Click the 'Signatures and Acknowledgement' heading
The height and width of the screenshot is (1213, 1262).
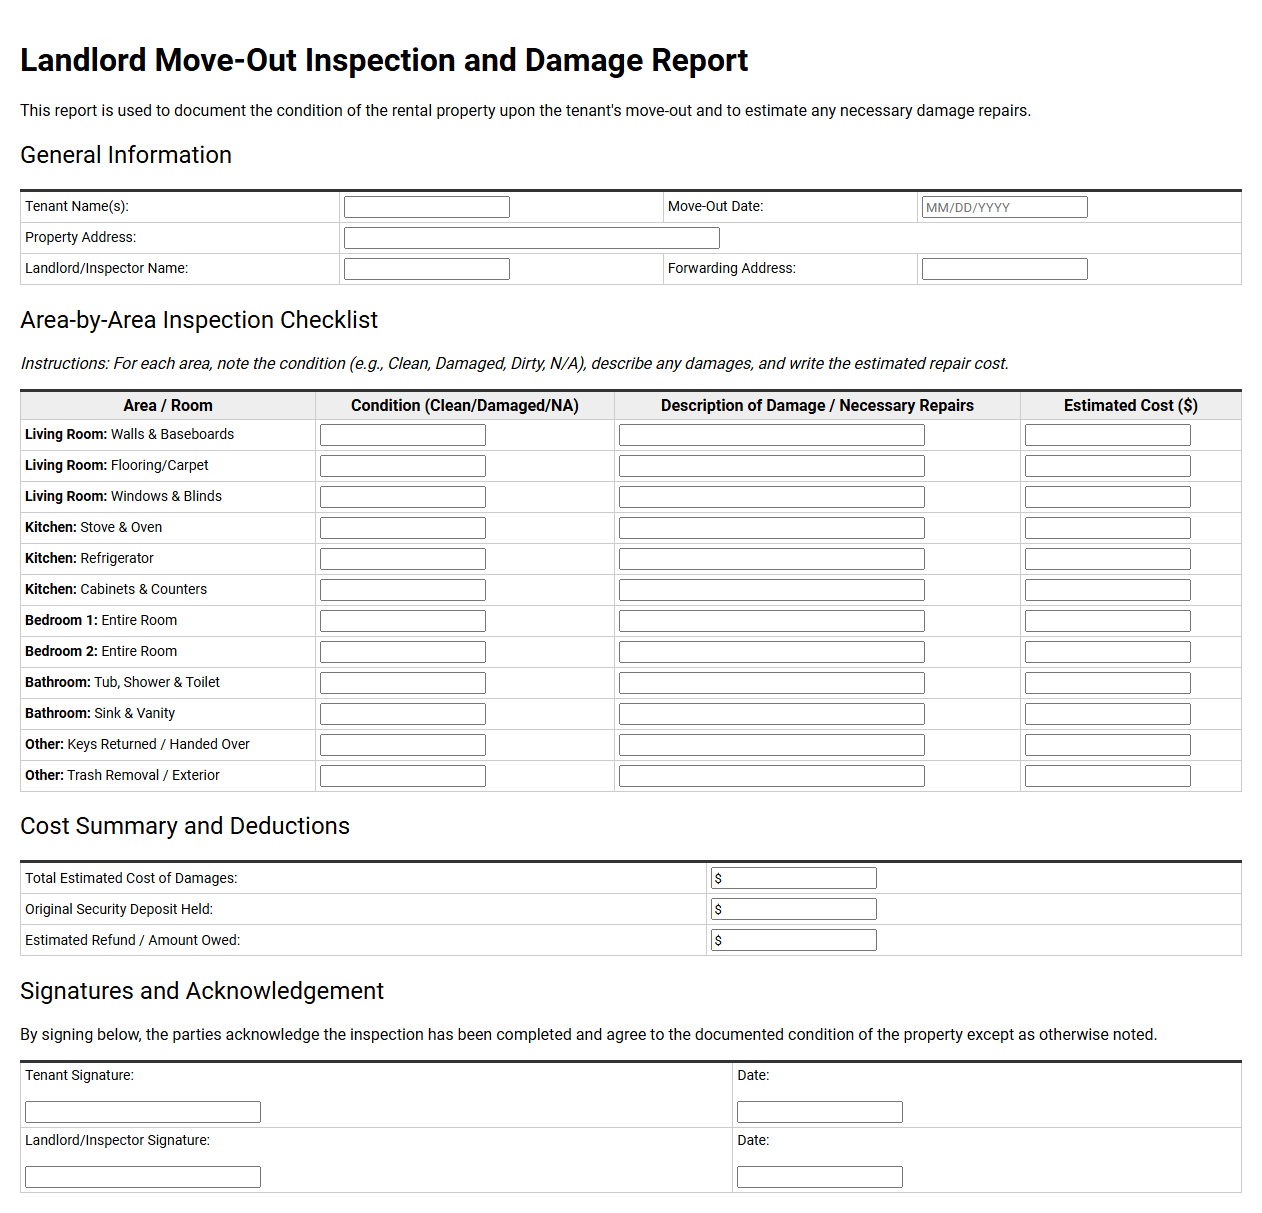202,991
